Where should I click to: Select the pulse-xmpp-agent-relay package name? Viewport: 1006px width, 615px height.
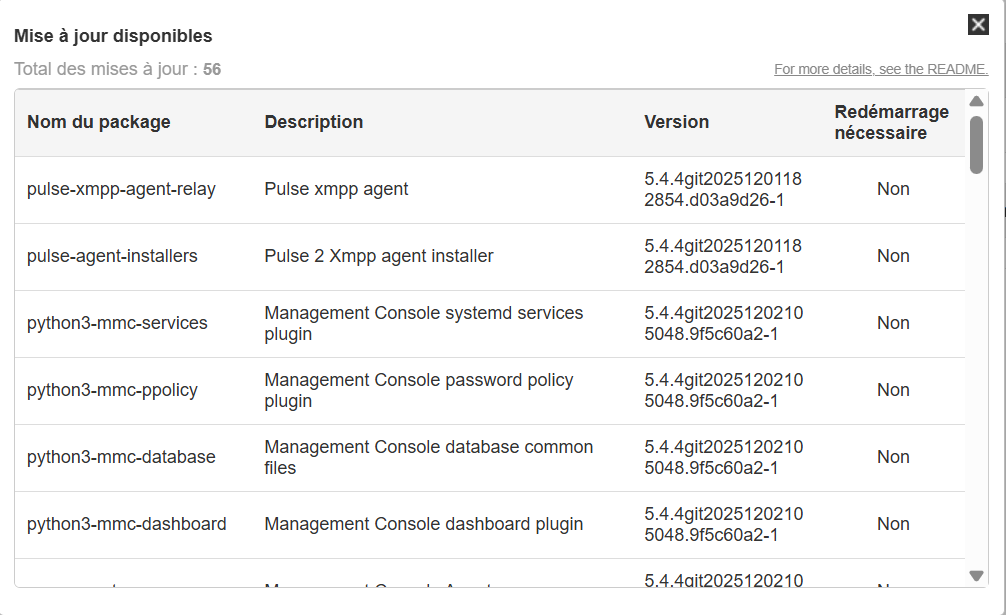click(121, 189)
